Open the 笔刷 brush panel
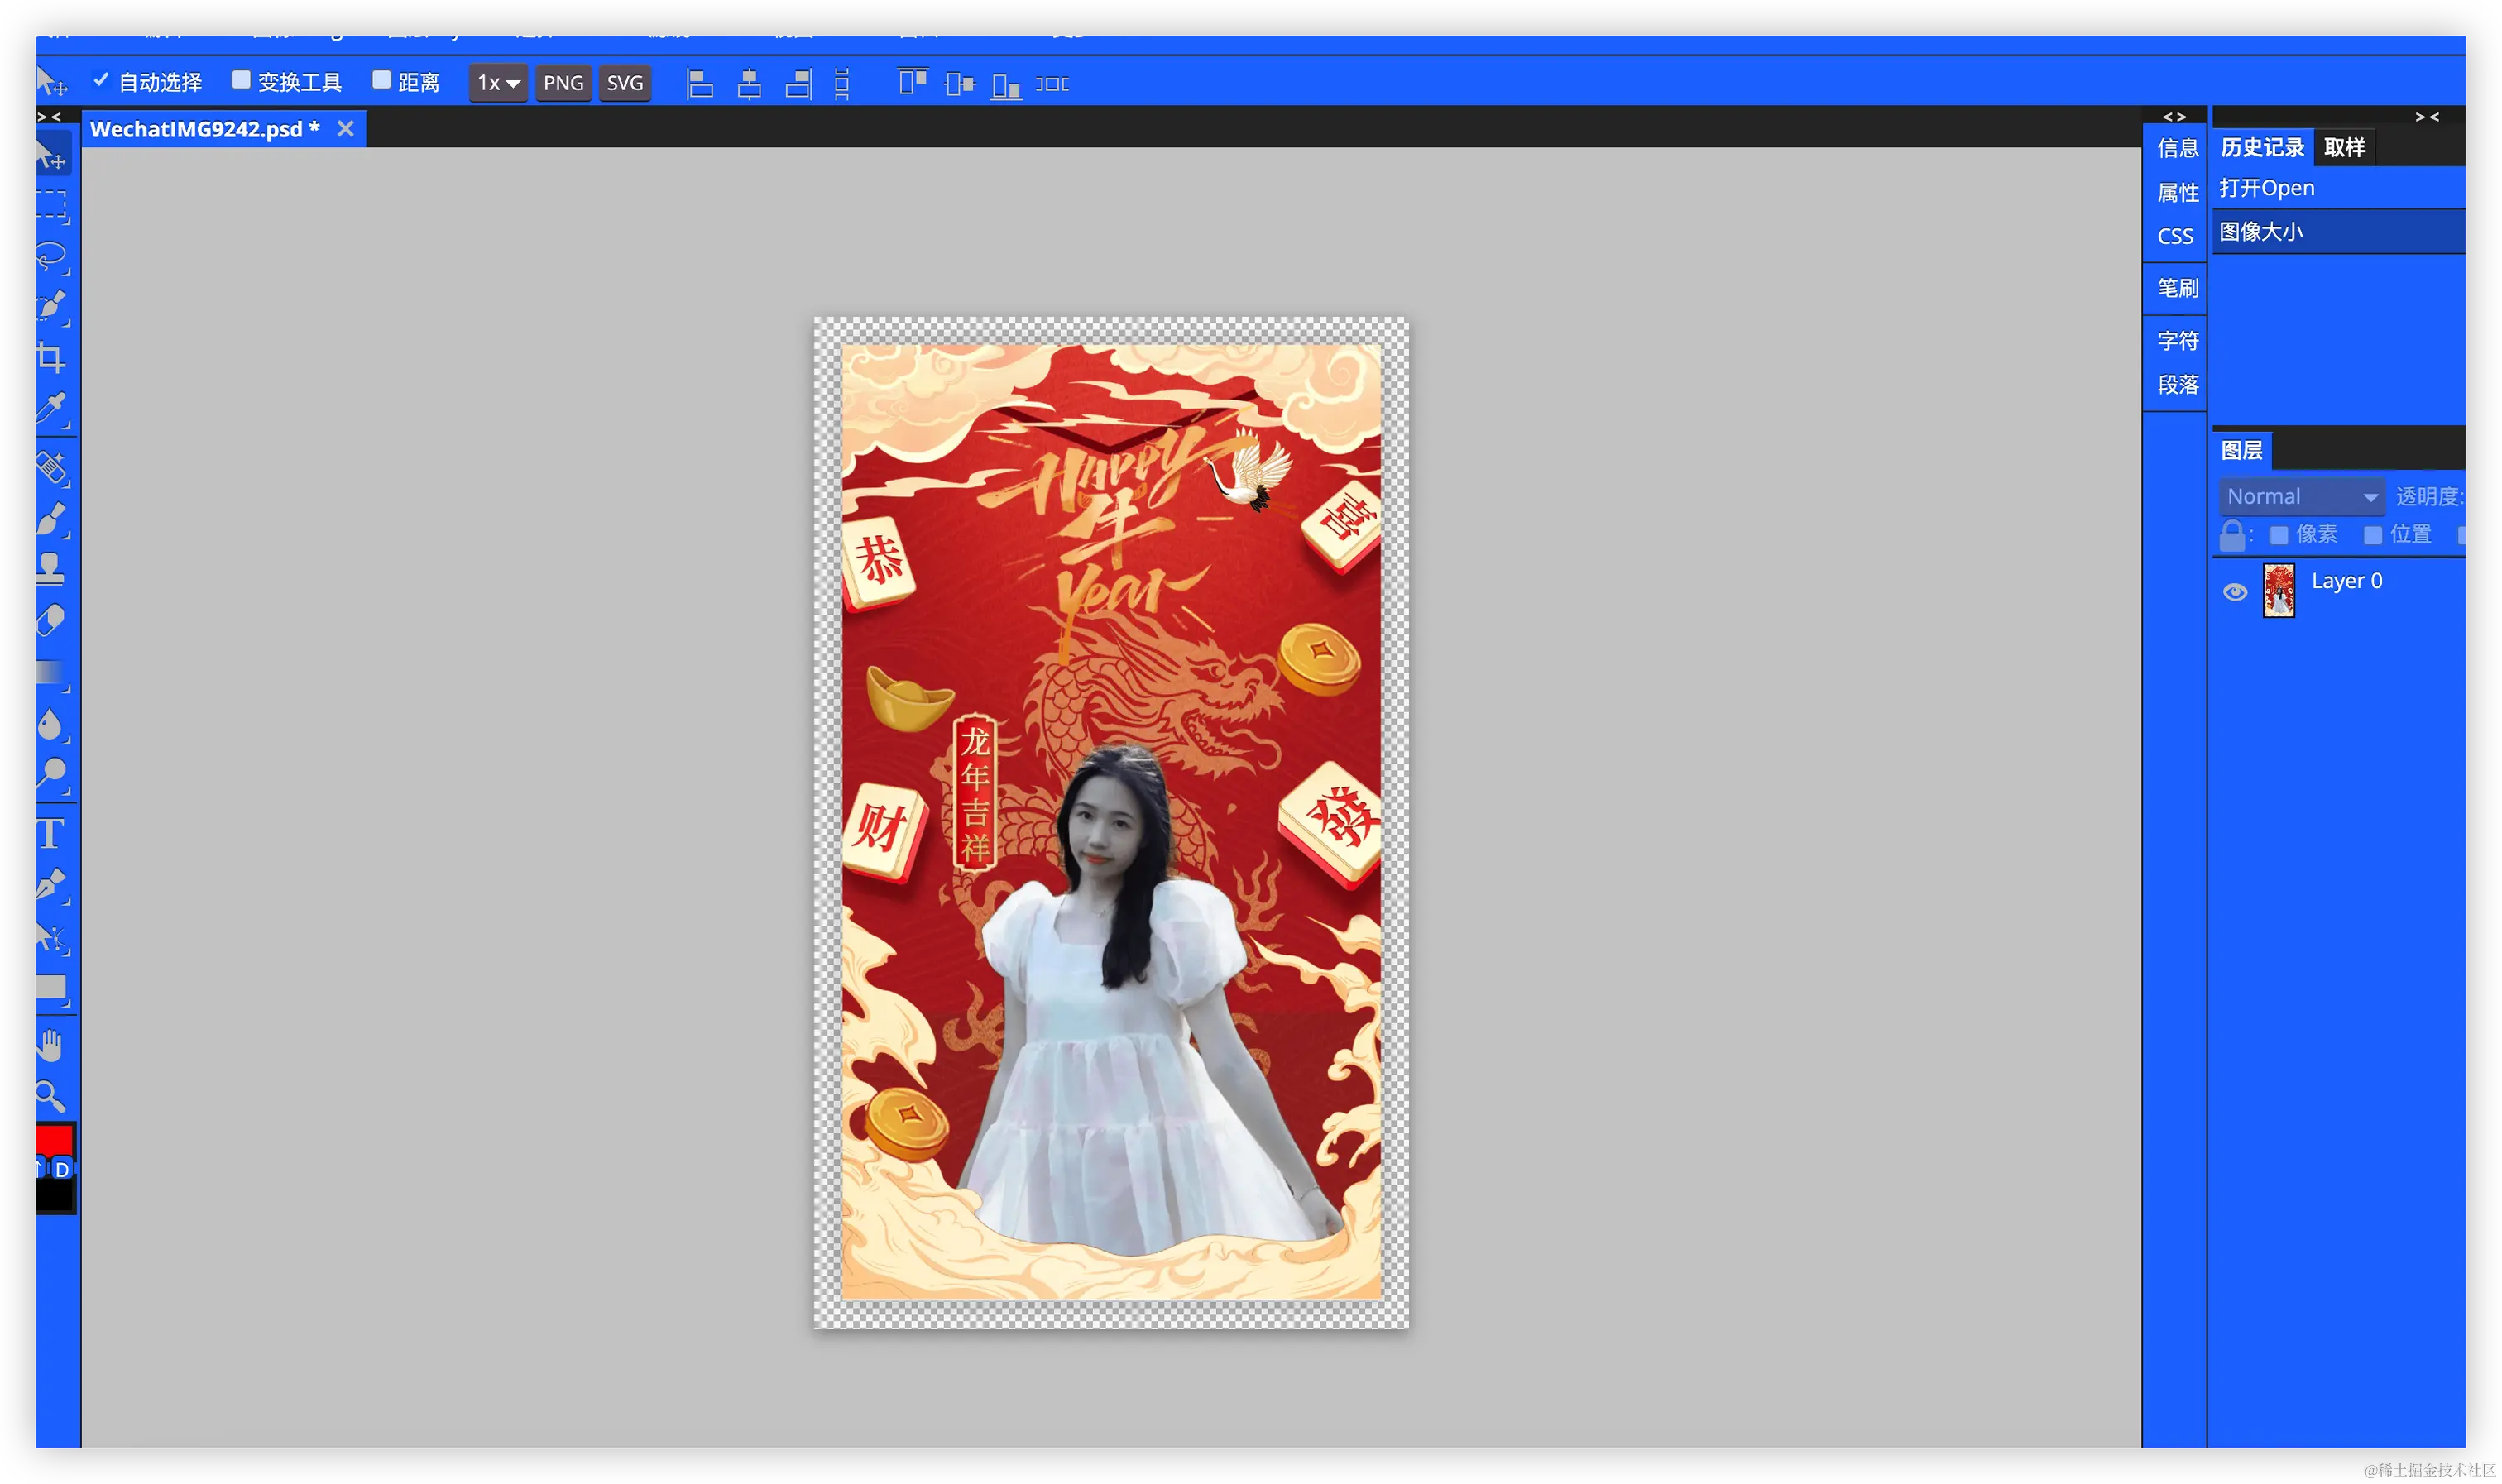2502x1484 pixels. click(x=2177, y=289)
